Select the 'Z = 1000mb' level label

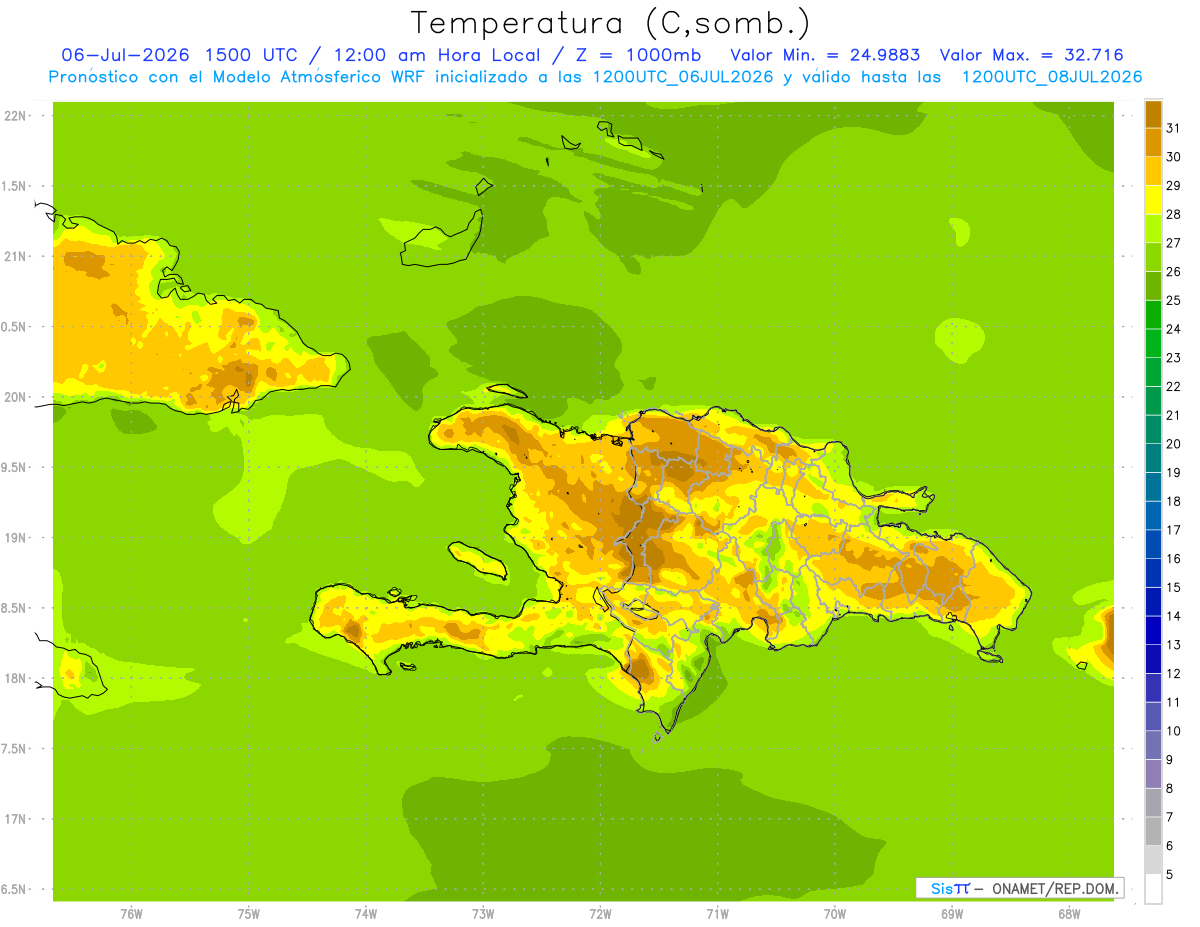coord(637,55)
